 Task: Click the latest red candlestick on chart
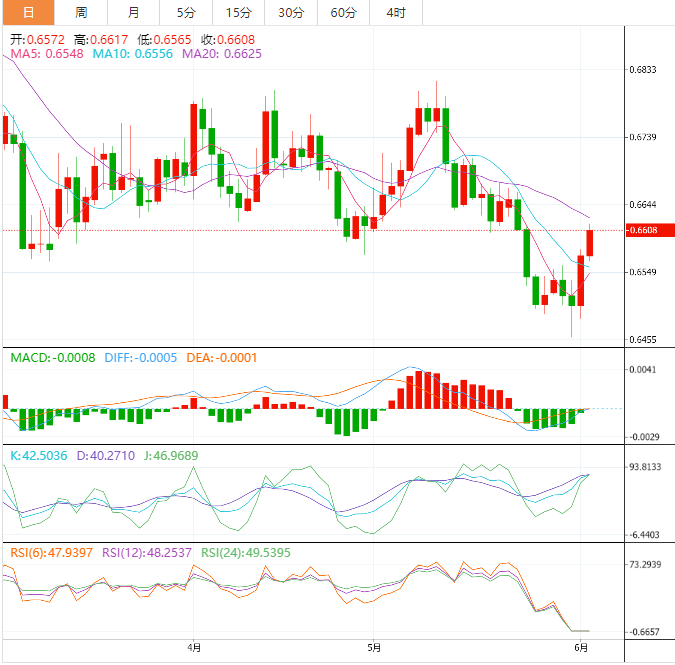pyautogui.click(x=590, y=242)
